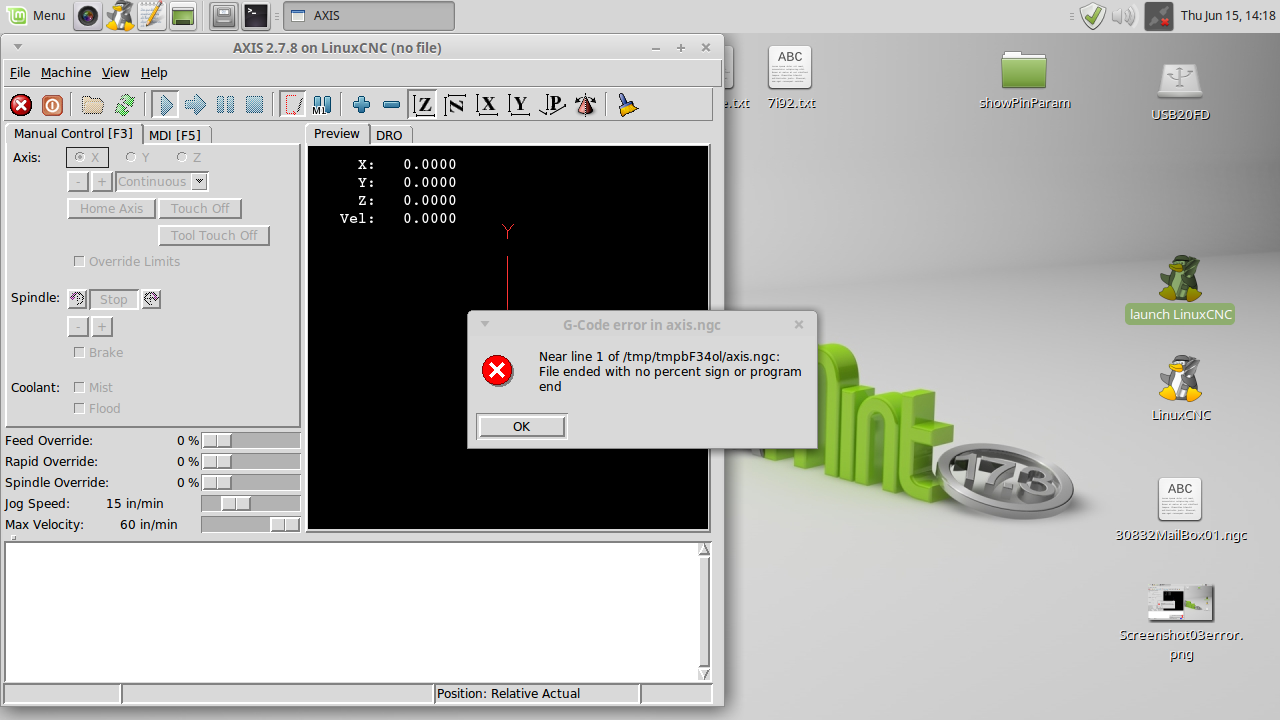The image size is (1280, 720).
Task: Select the Preview tab
Action: (337, 133)
